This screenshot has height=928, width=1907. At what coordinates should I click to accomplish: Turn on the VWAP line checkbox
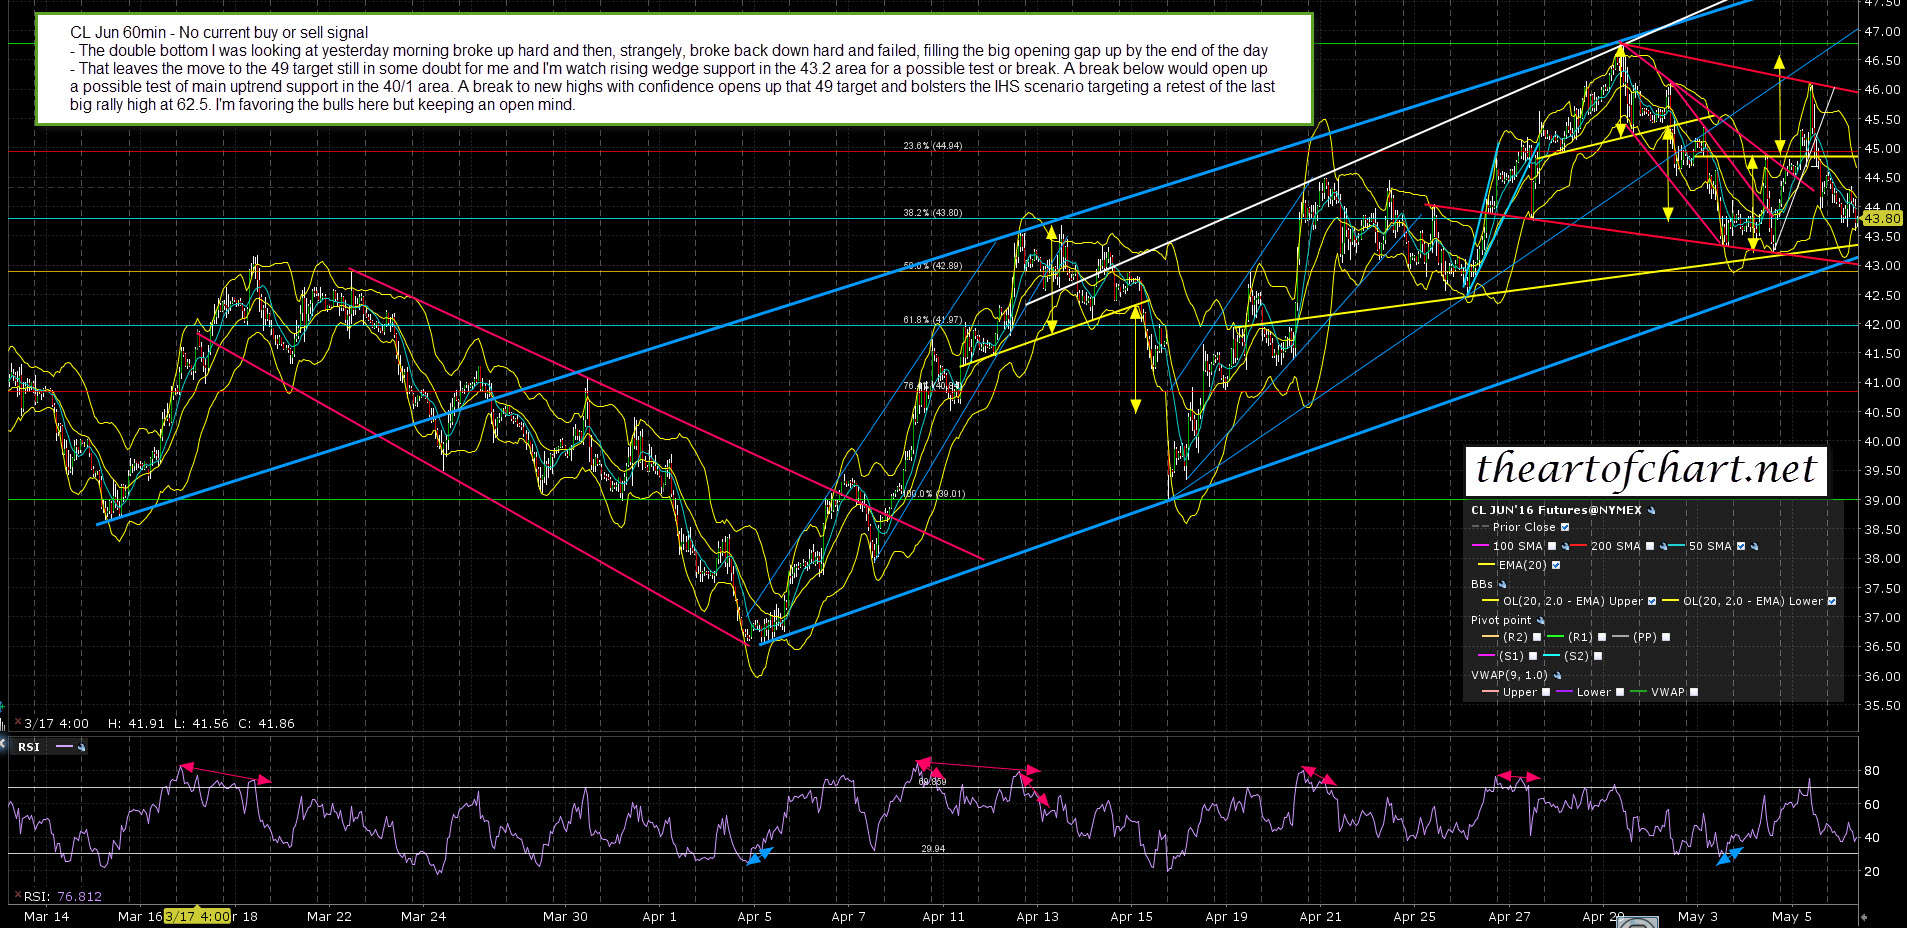click(x=1694, y=692)
